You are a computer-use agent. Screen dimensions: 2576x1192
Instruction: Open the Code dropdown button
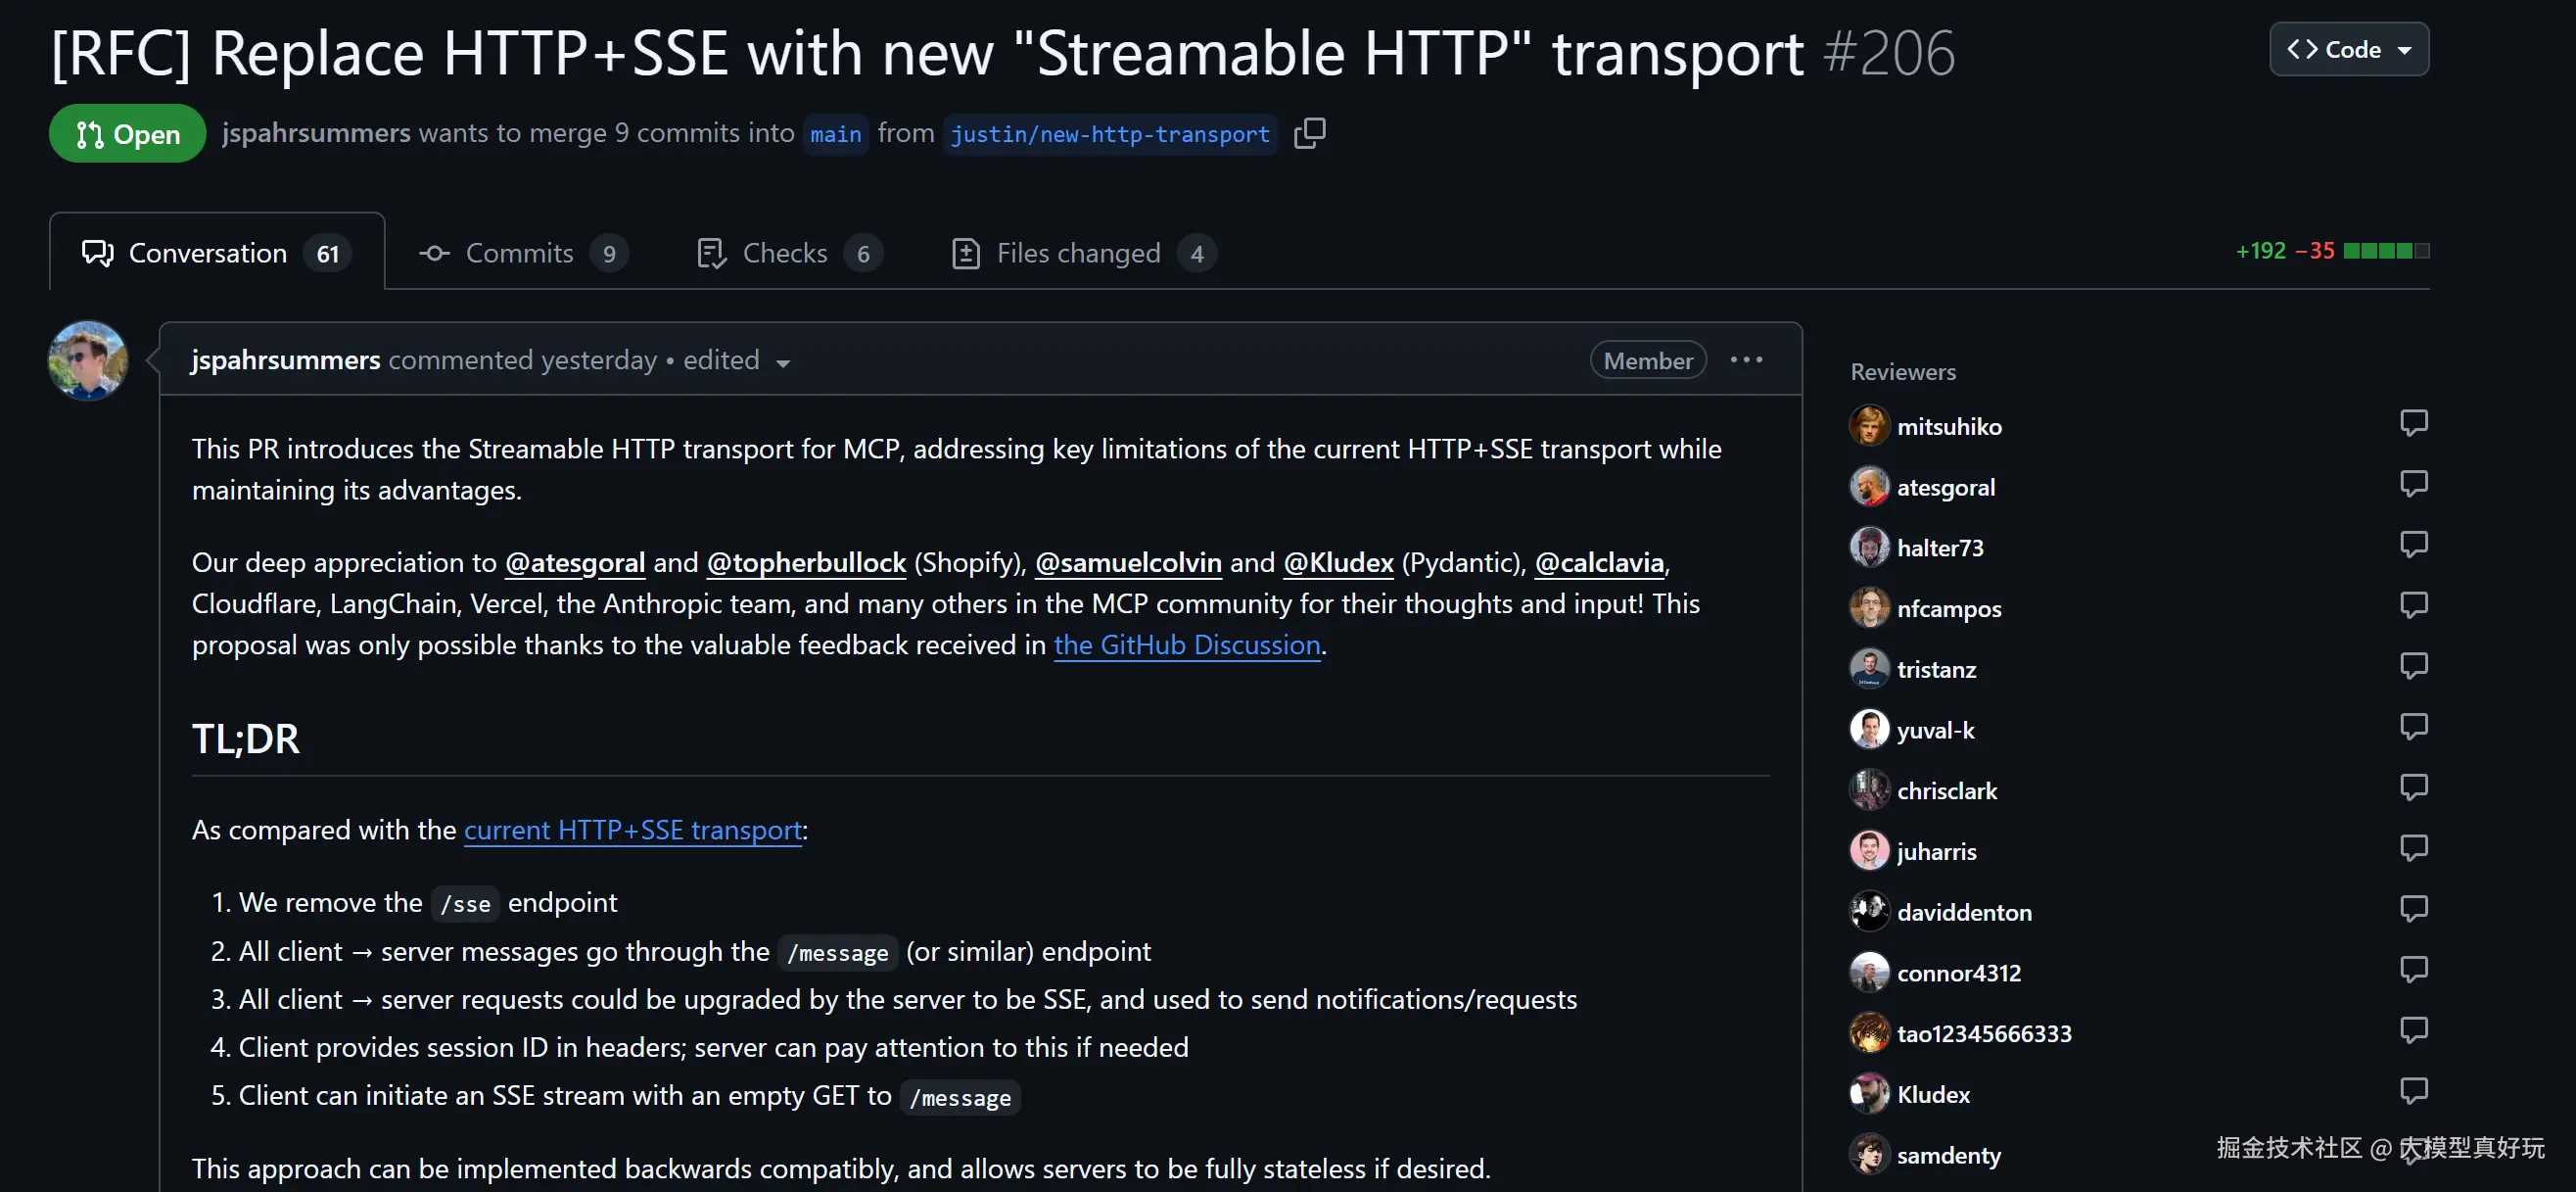[2348, 49]
